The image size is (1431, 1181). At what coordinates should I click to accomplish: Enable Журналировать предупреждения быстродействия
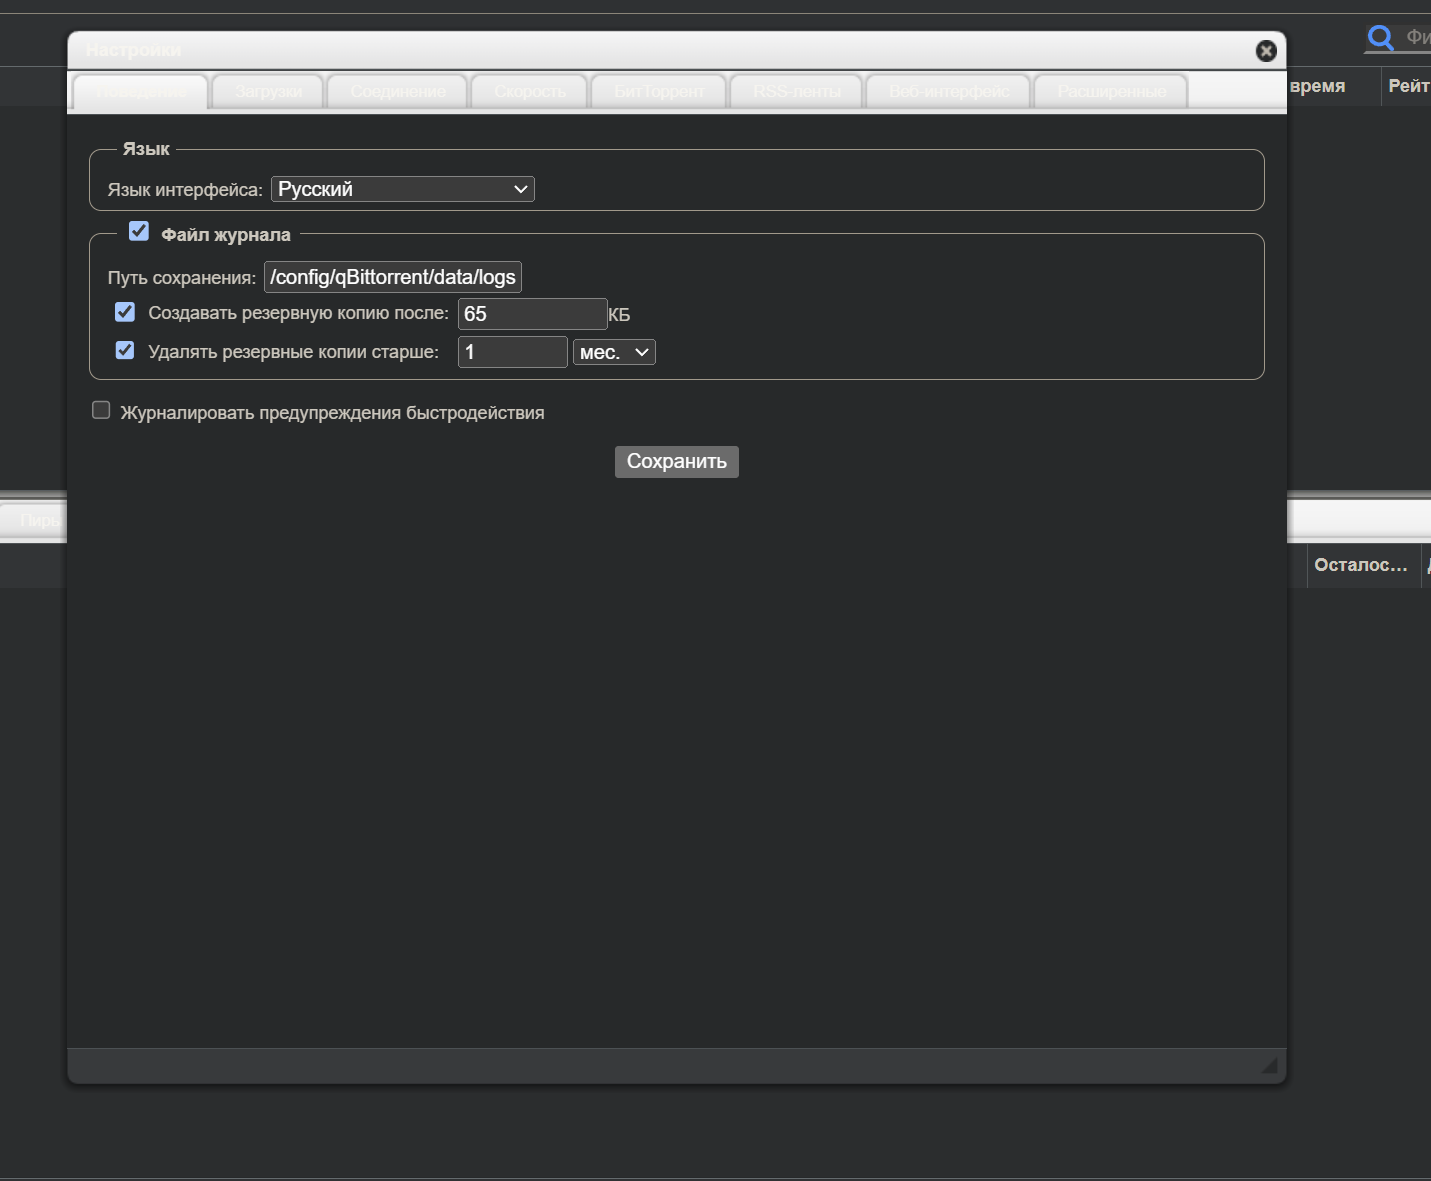[x=101, y=410]
